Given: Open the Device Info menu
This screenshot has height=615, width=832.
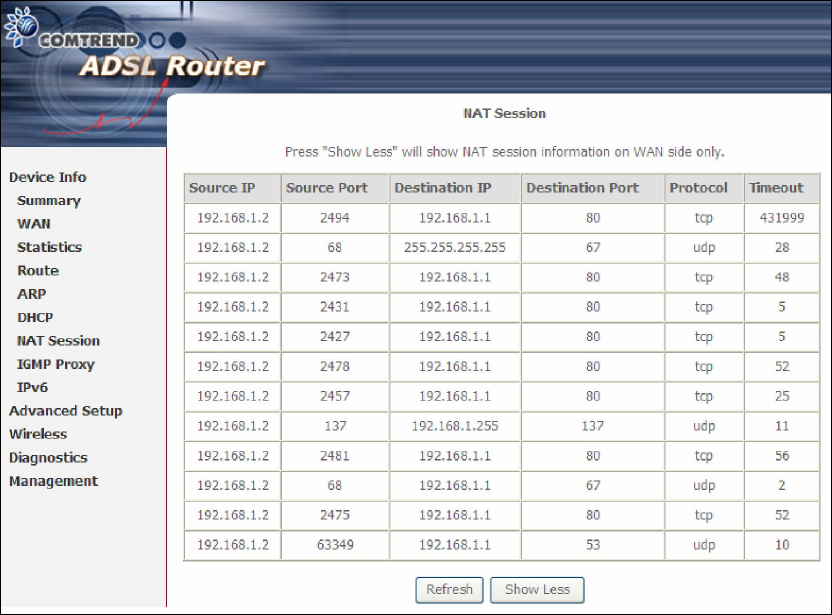Looking at the screenshot, I should (x=48, y=177).
